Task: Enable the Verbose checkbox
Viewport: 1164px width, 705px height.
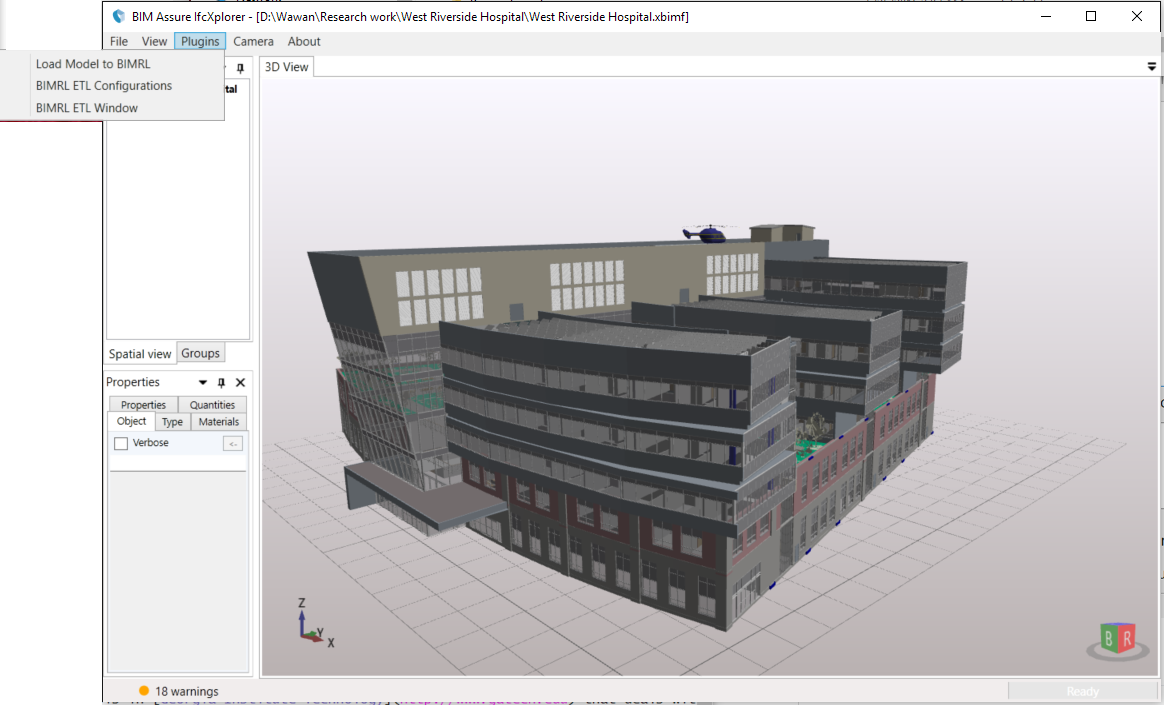Action: pyautogui.click(x=121, y=444)
